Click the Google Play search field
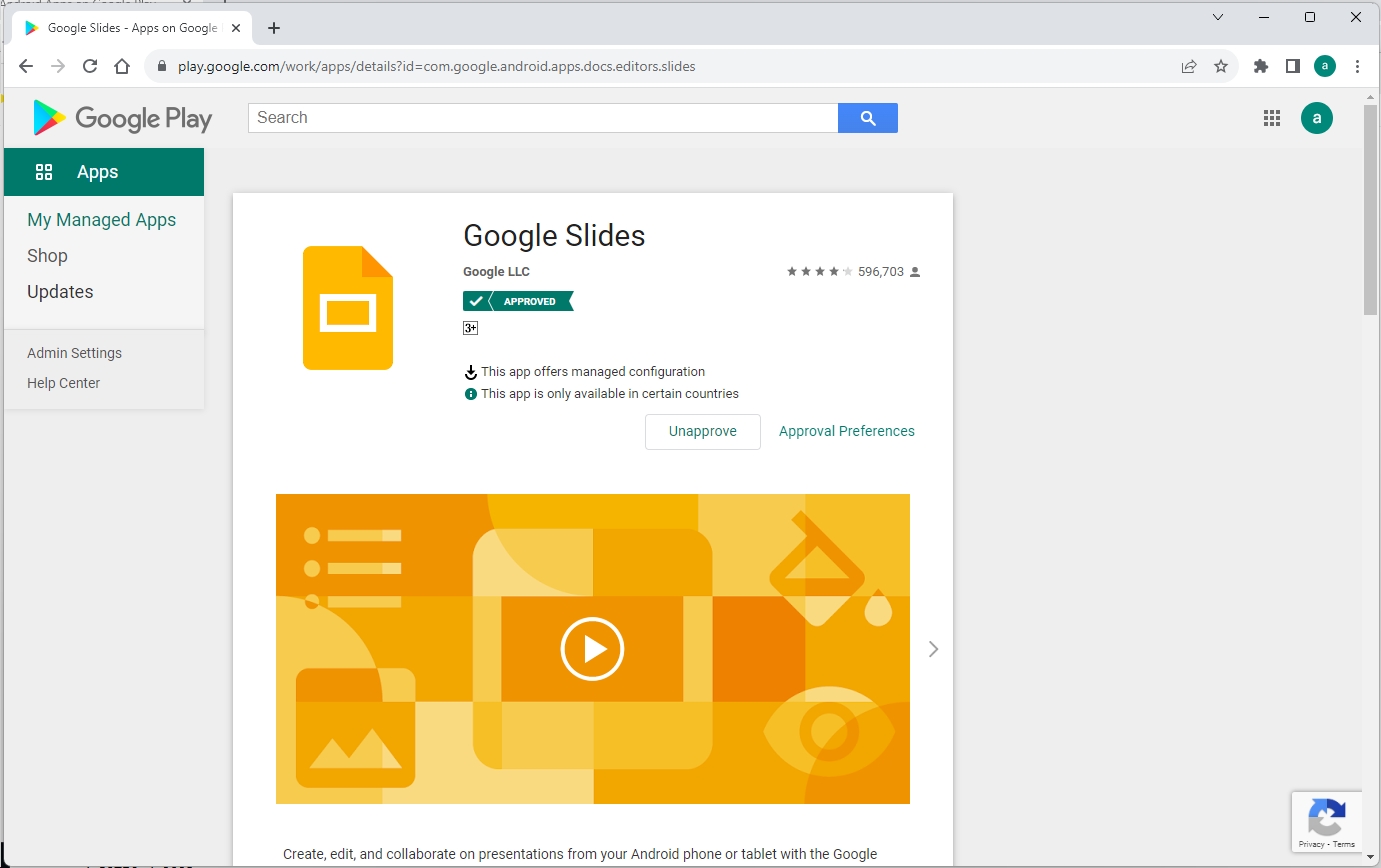Image resolution: width=1381 pixels, height=868 pixels. click(542, 118)
